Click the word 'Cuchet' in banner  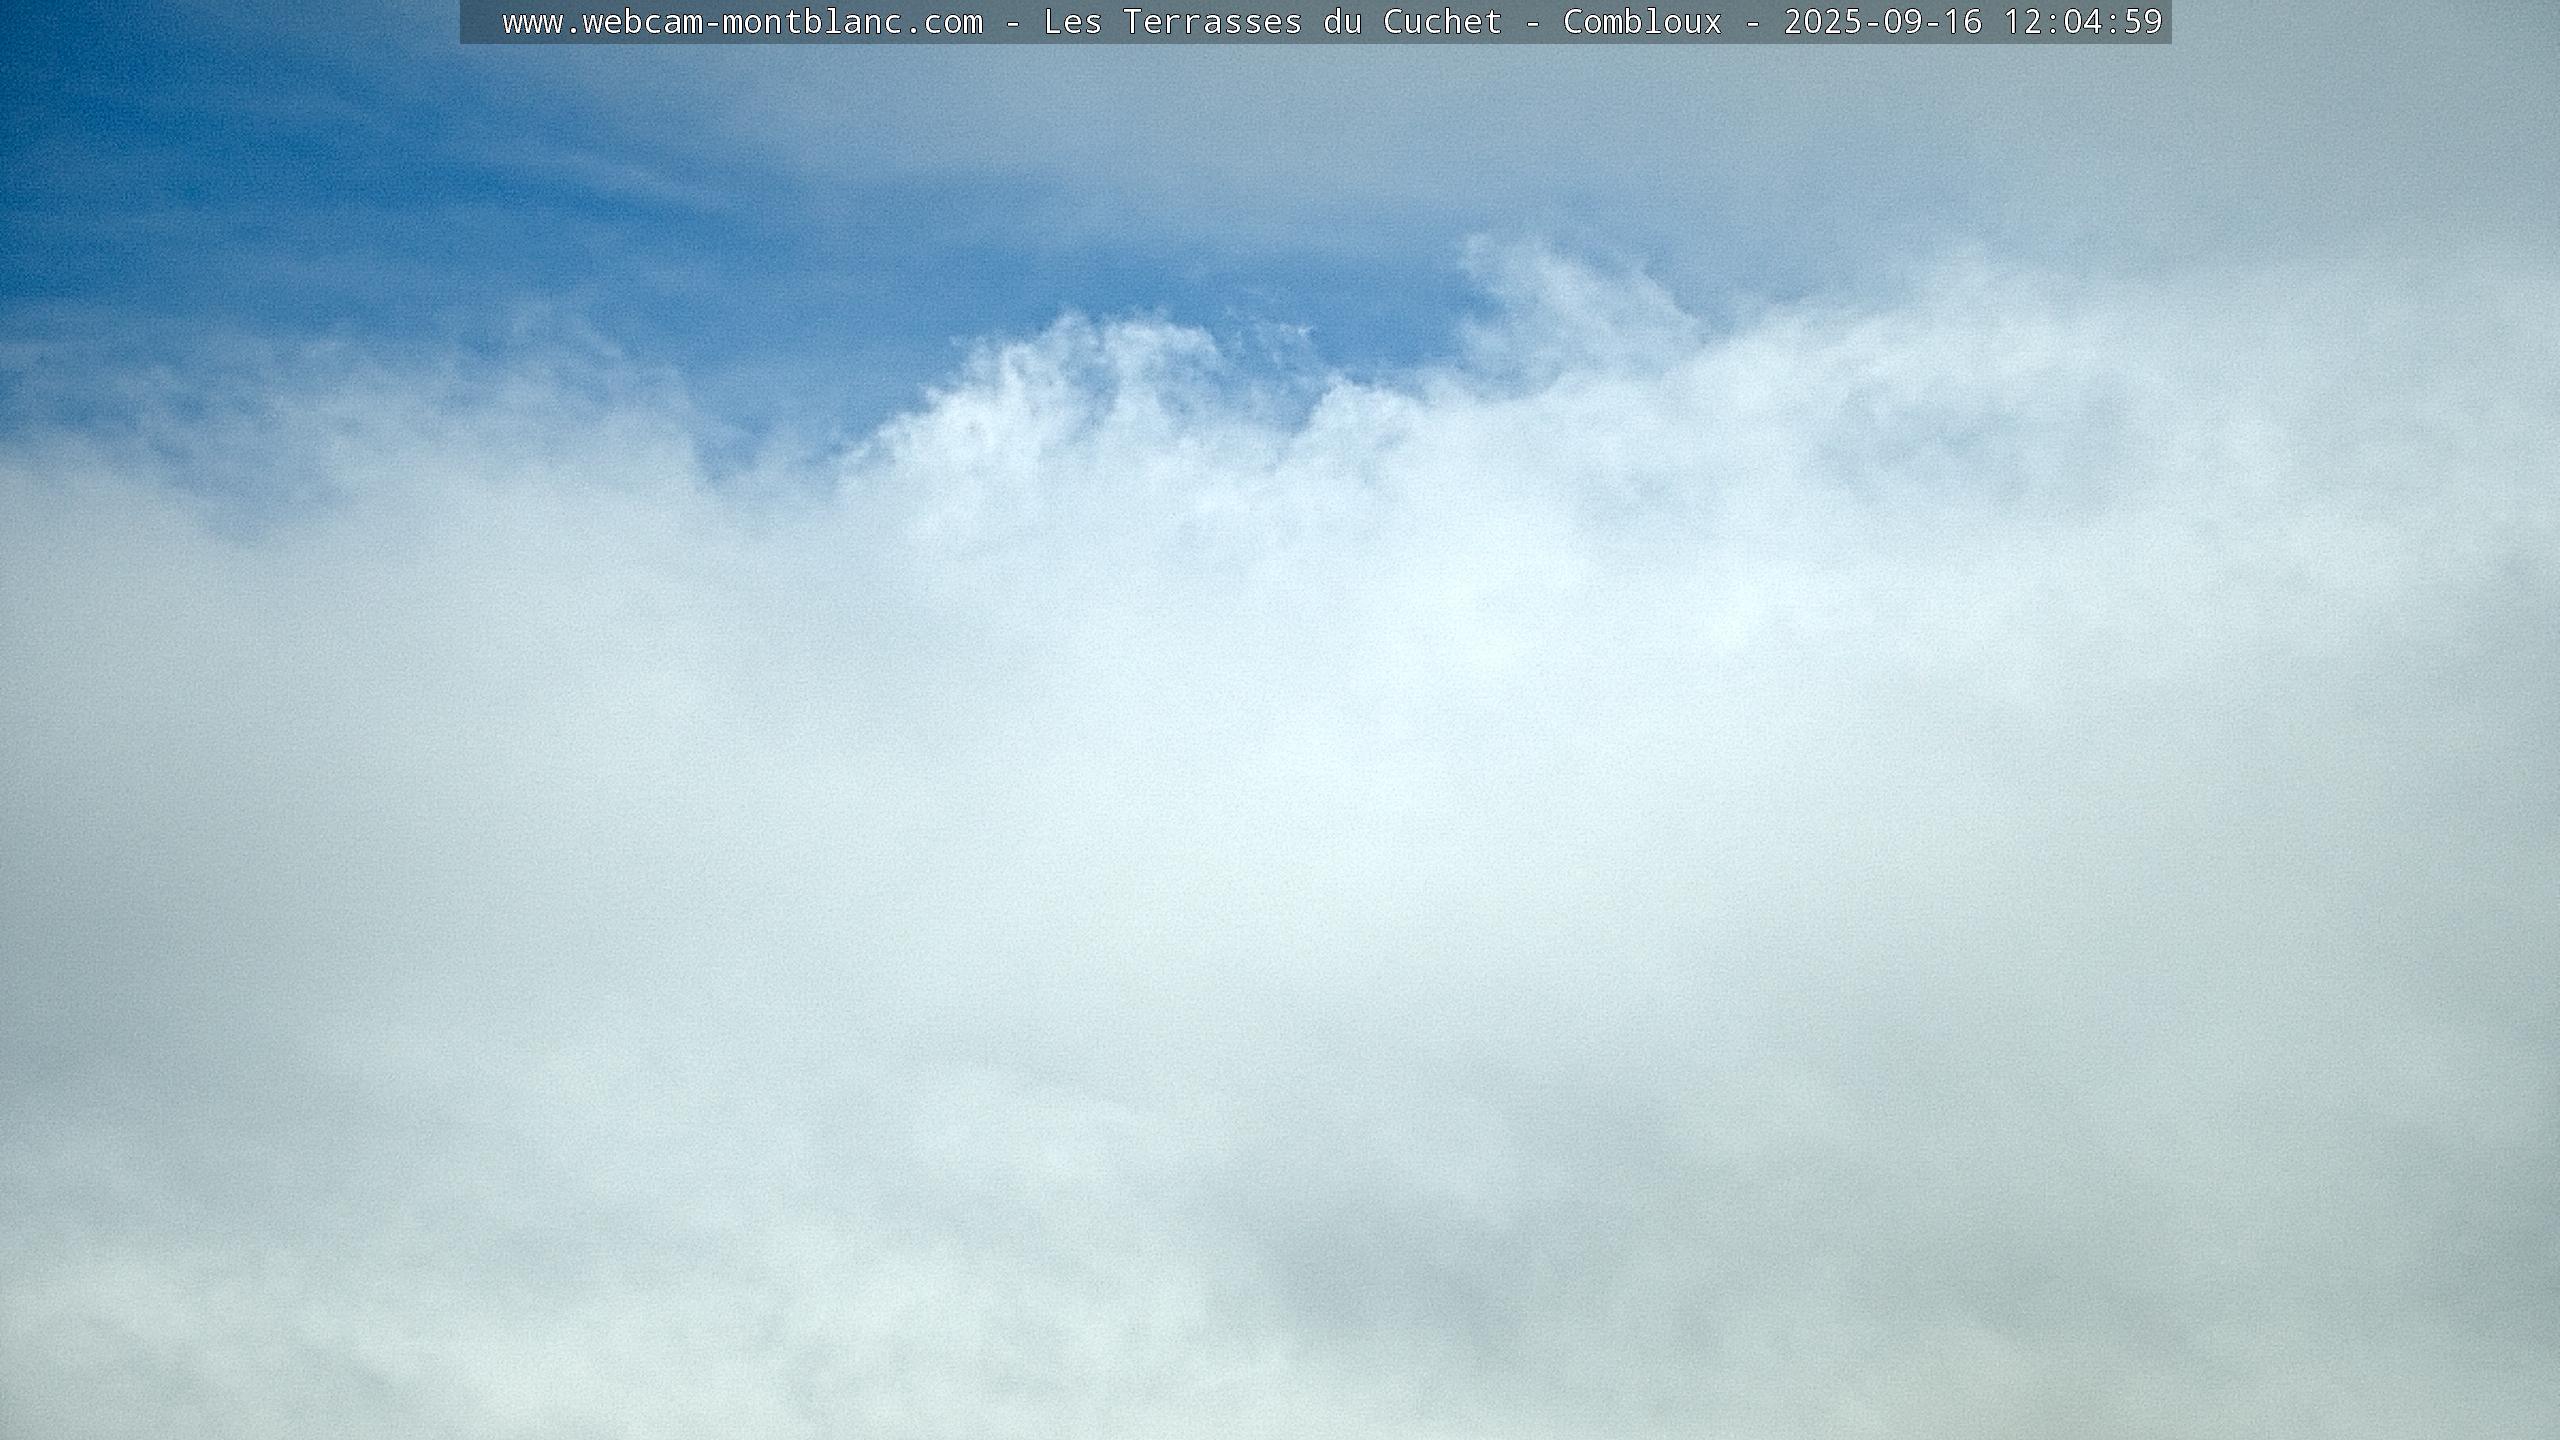1442,22
